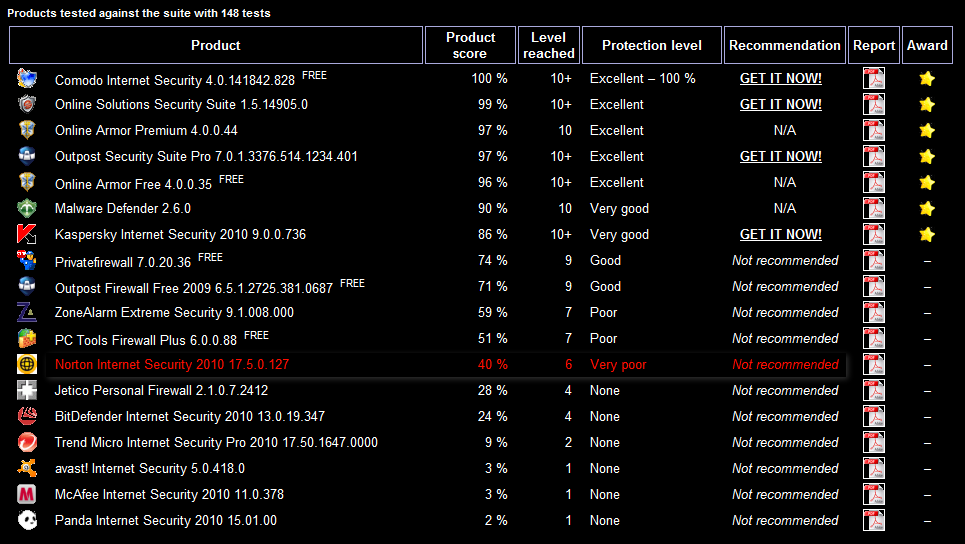This screenshot has height=544, width=965.
Task: Click the McAfee Internet Security product icon
Action: pyautogui.click(x=26, y=494)
